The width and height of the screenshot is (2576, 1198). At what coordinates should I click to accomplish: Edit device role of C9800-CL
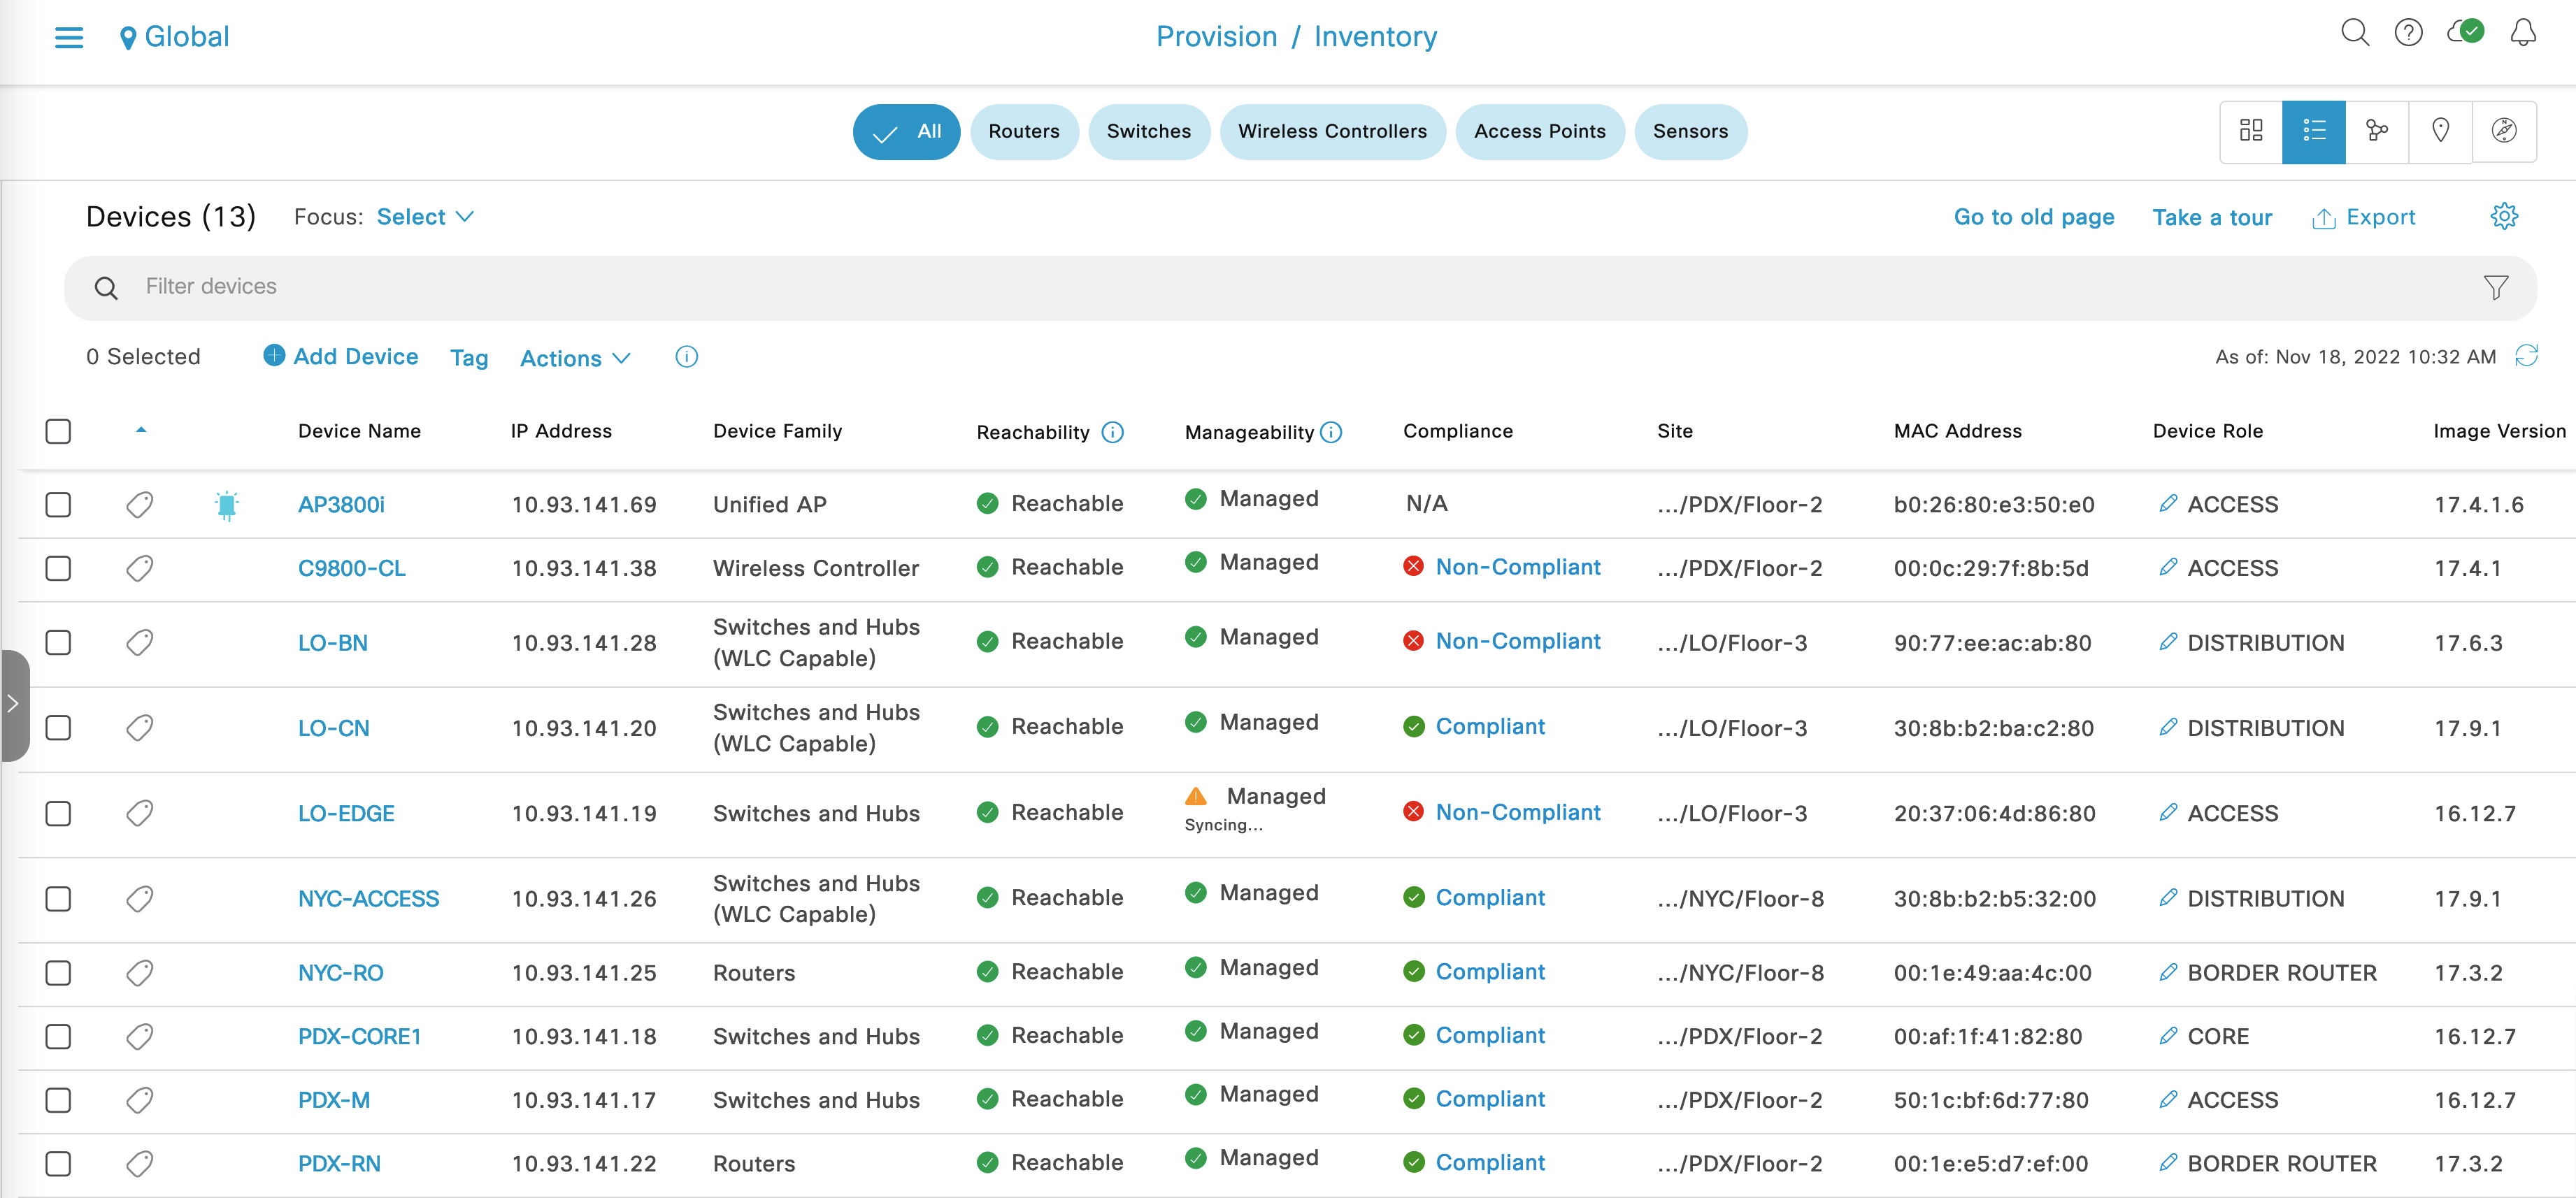tap(2167, 567)
